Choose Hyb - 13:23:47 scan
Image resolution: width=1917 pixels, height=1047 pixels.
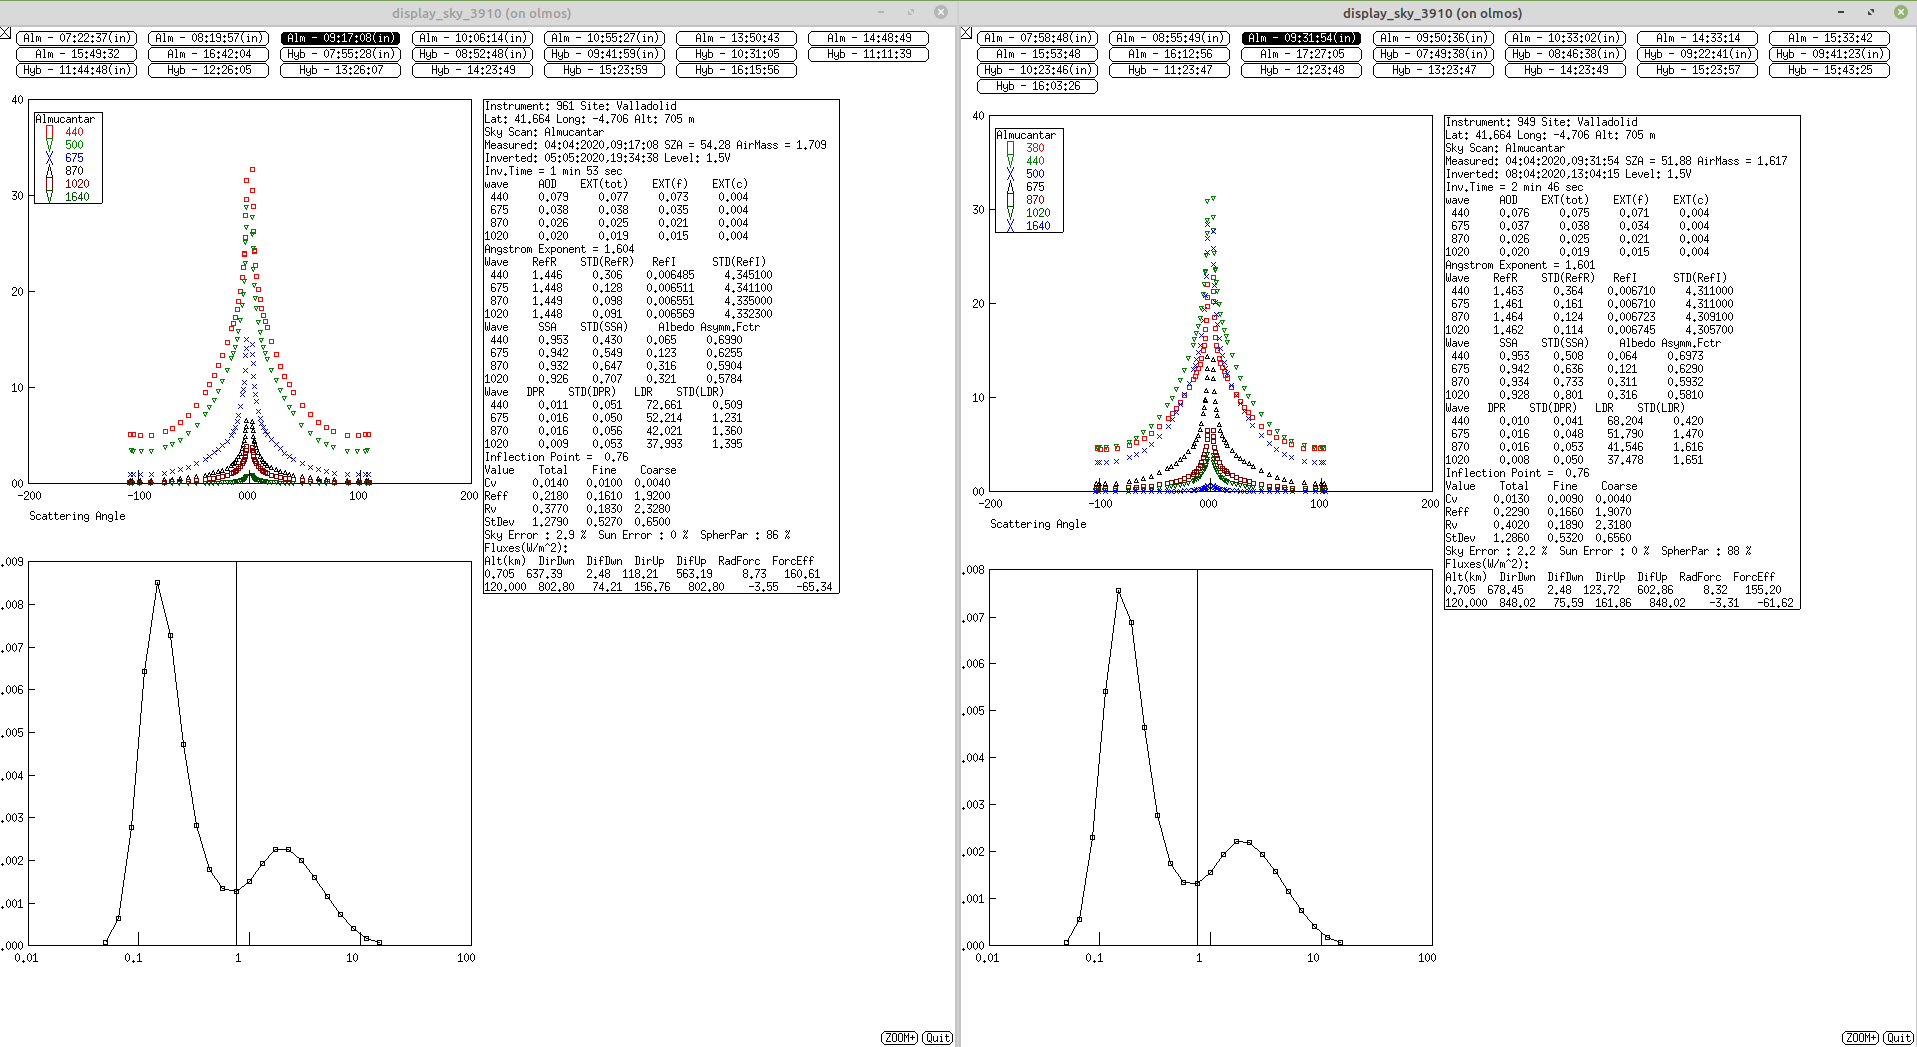click(1434, 70)
